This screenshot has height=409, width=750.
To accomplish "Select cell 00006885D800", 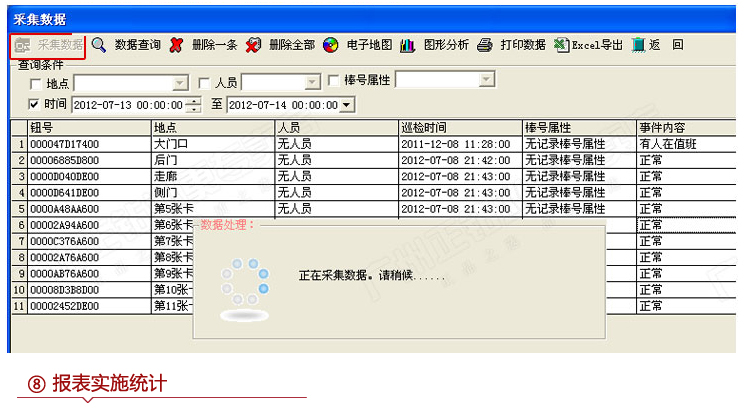I will 89,160.
